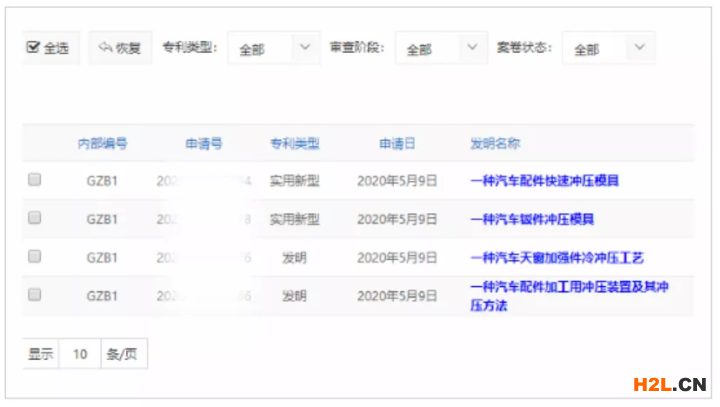Click the 发明名称 column header
This screenshot has height=407, width=720.
pos(495,144)
